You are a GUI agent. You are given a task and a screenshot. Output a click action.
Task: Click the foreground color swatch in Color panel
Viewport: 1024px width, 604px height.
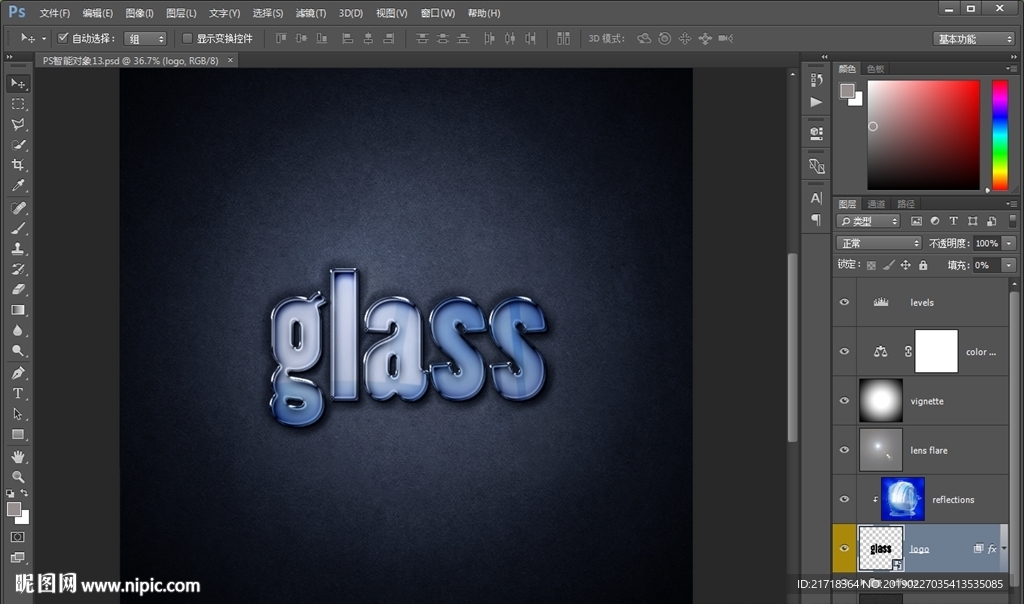click(847, 91)
